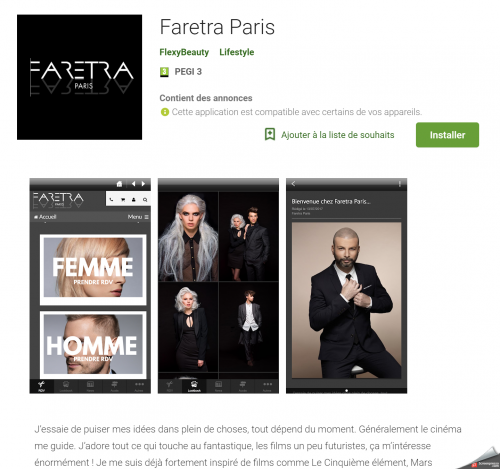The height and width of the screenshot is (469, 500).
Task: Open the Lifestyle category link
Action: point(237,52)
